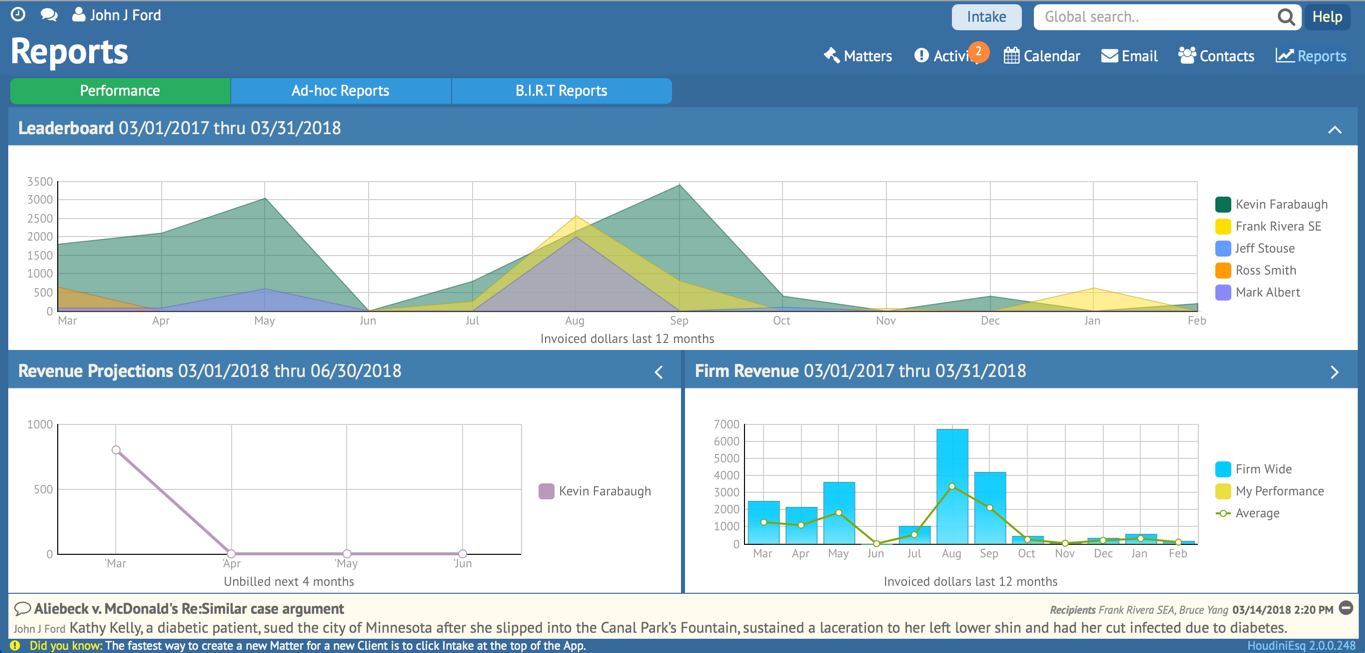Click the Firm Revenue right chevron
The image size is (1365, 653).
(1335, 372)
